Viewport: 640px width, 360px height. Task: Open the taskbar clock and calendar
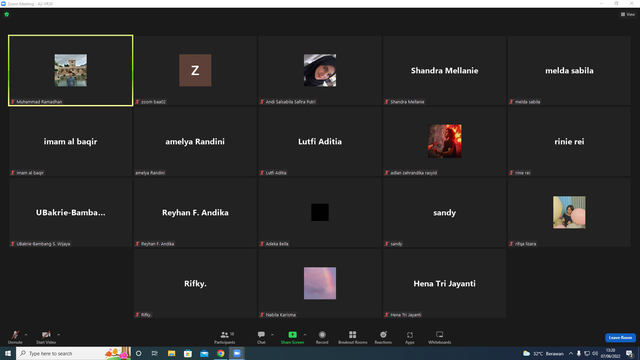point(611,353)
